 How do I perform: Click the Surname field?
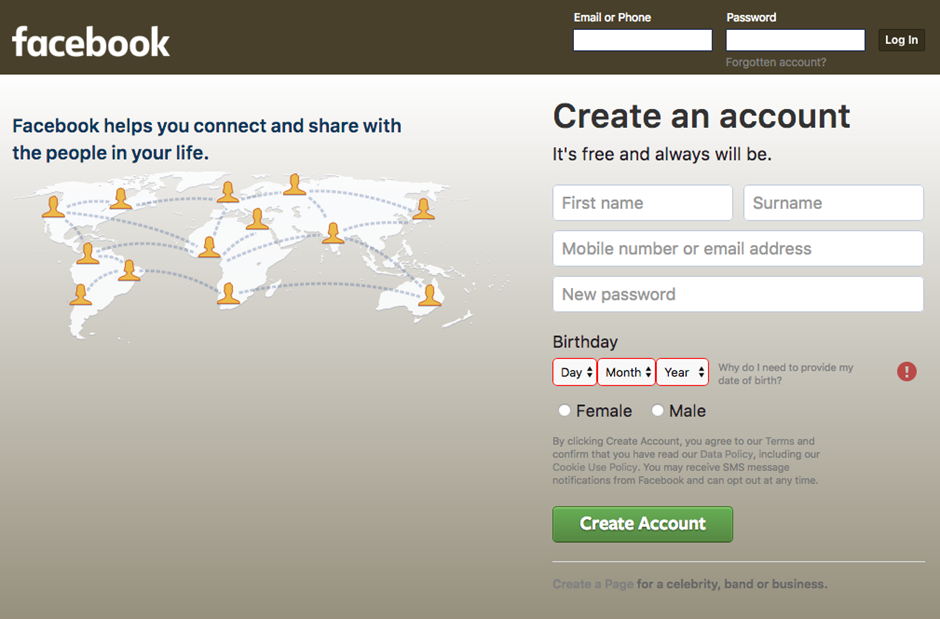(833, 203)
